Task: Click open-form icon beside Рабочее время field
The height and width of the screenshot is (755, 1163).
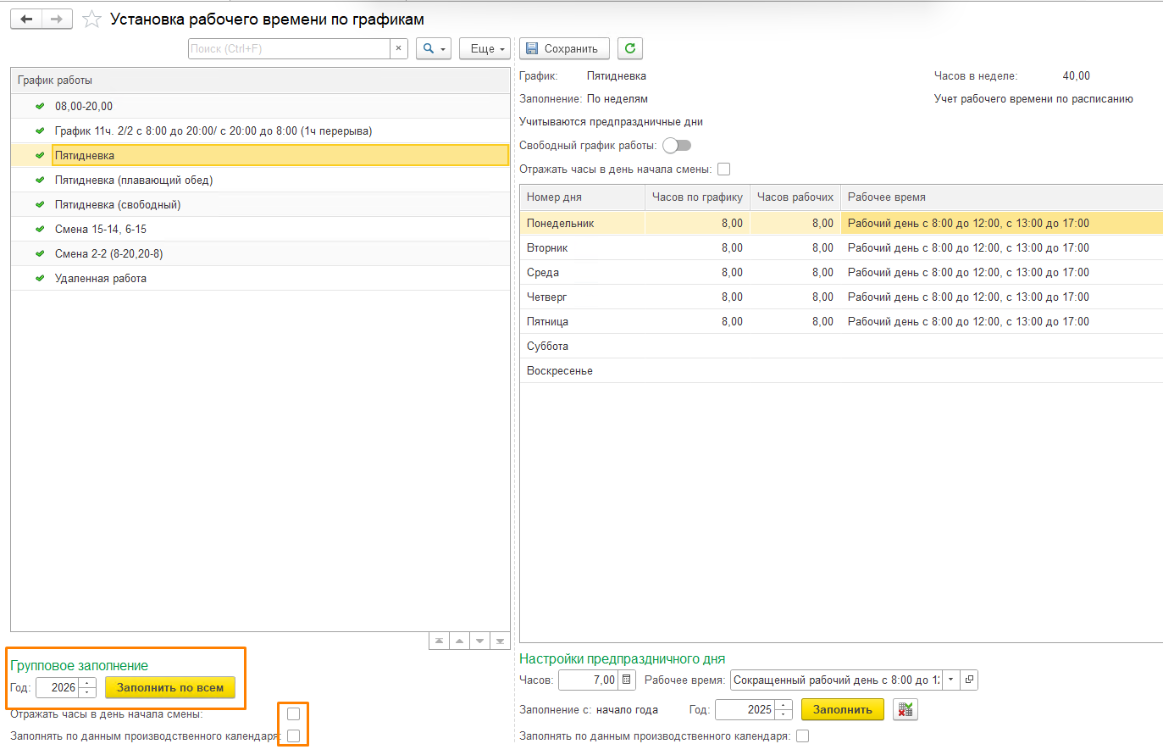Action: [968, 680]
